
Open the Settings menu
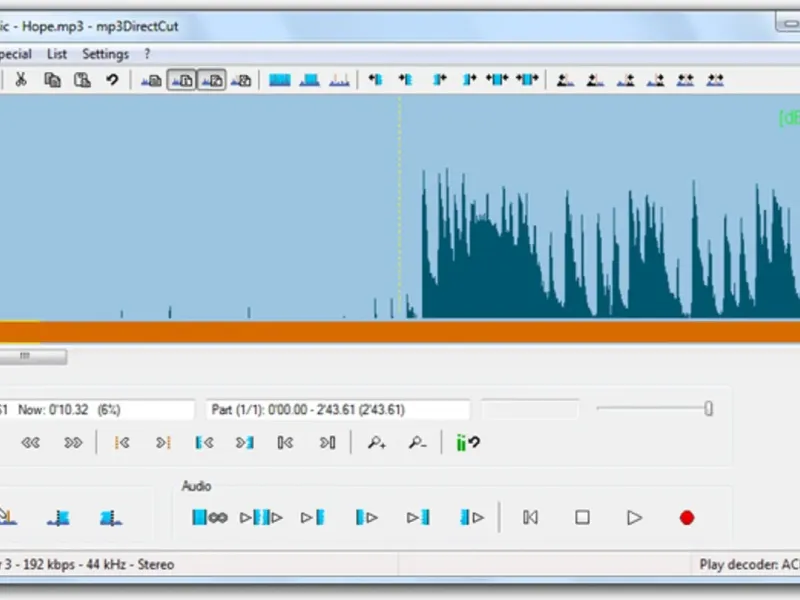(106, 54)
